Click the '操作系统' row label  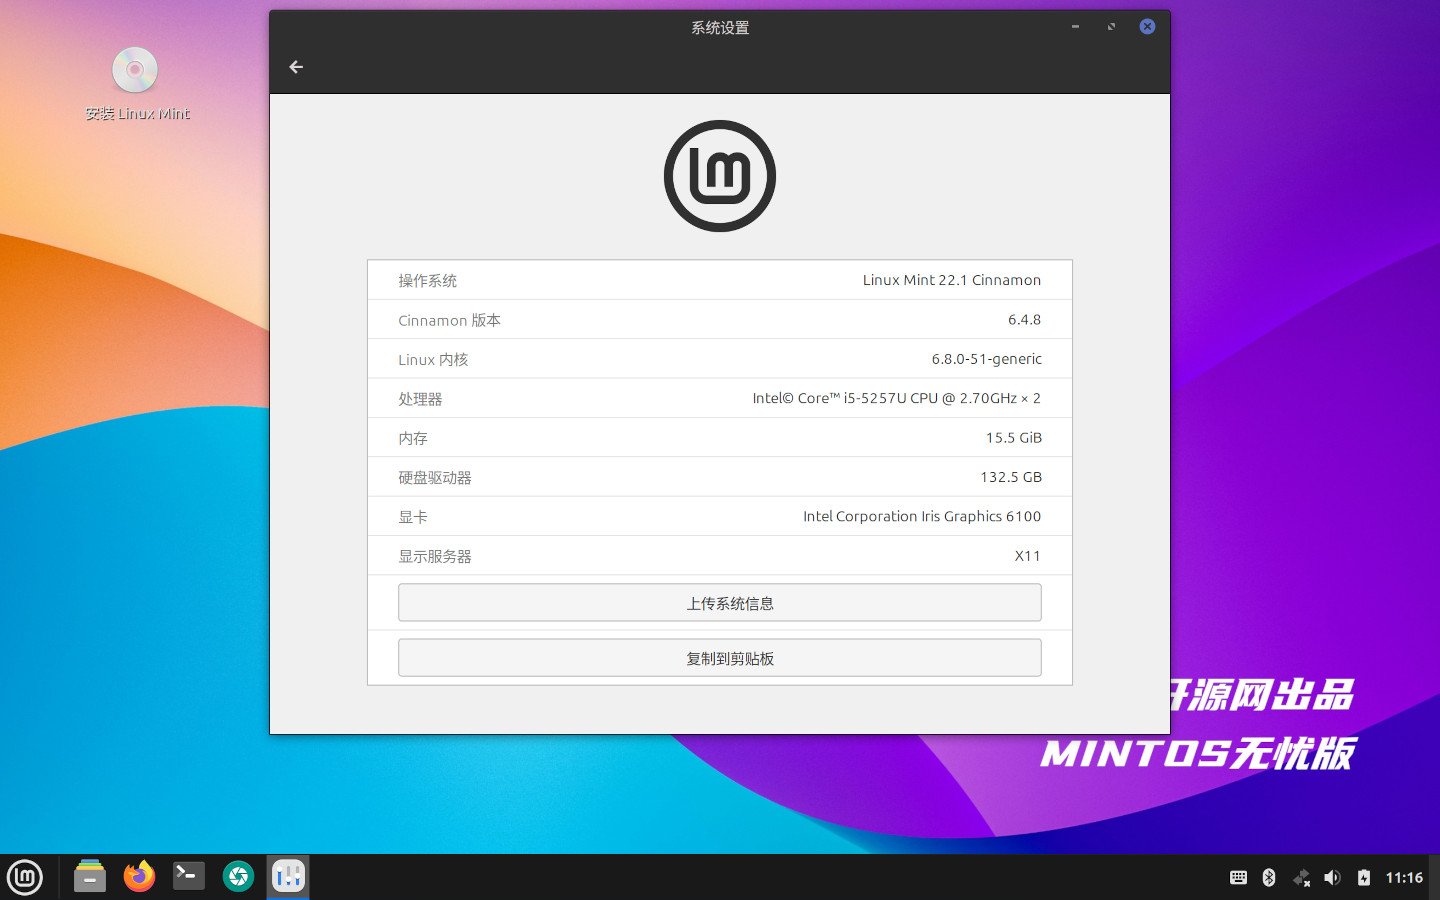(428, 281)
